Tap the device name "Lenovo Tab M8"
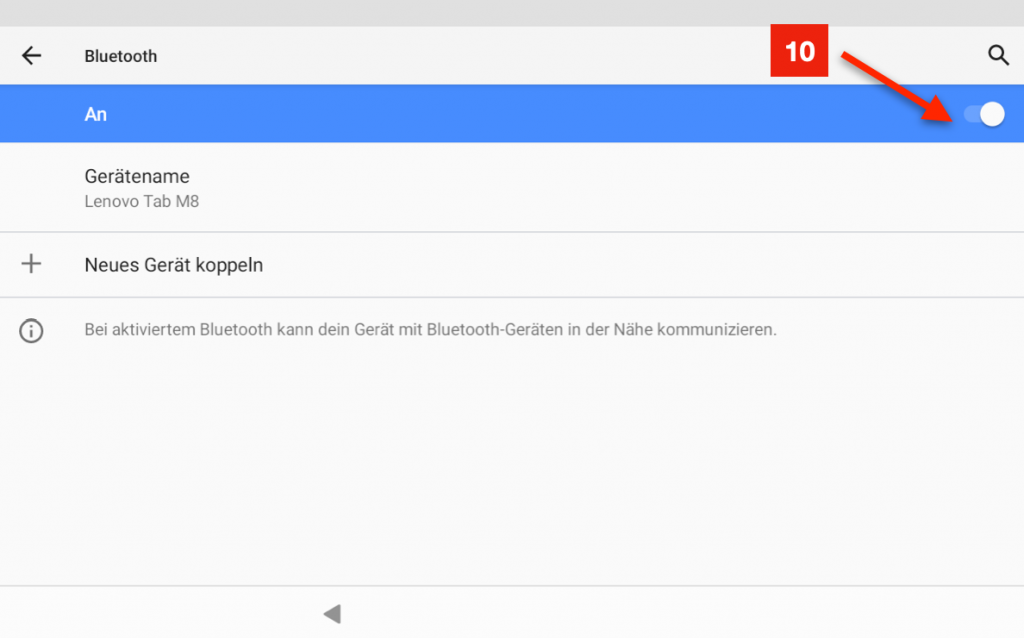The width and height of the screenshot is (1024, 638). [x=135, y=202]
